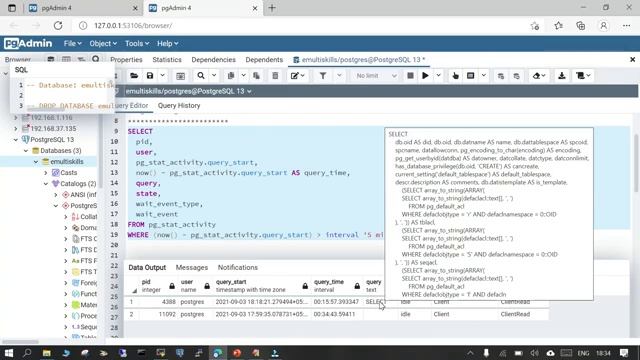
Task: Click the Explain Analyze icon
Action: [x=471, y=76]
